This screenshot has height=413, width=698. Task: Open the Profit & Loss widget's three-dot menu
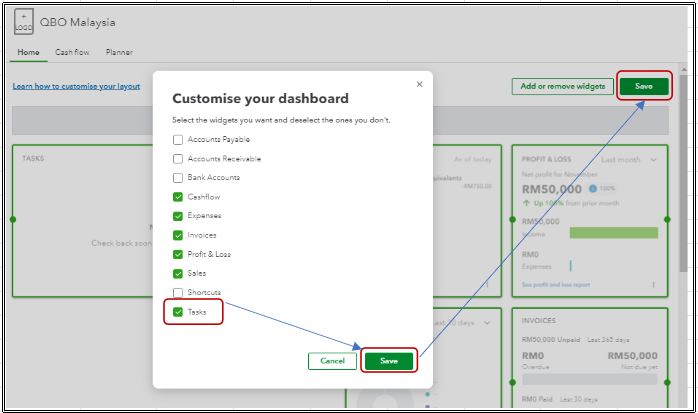653,284
